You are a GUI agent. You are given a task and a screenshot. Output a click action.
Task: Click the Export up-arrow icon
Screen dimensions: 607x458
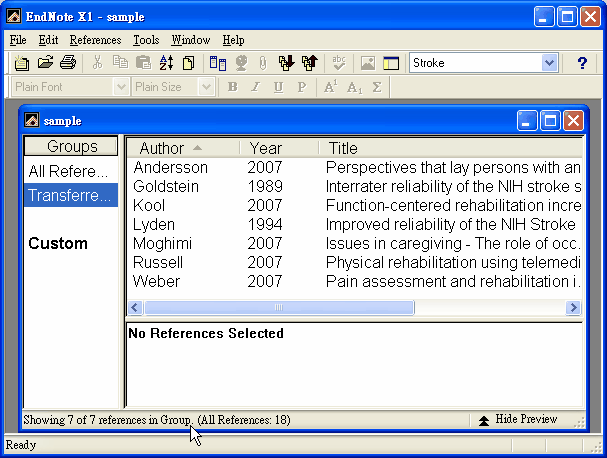309,63
